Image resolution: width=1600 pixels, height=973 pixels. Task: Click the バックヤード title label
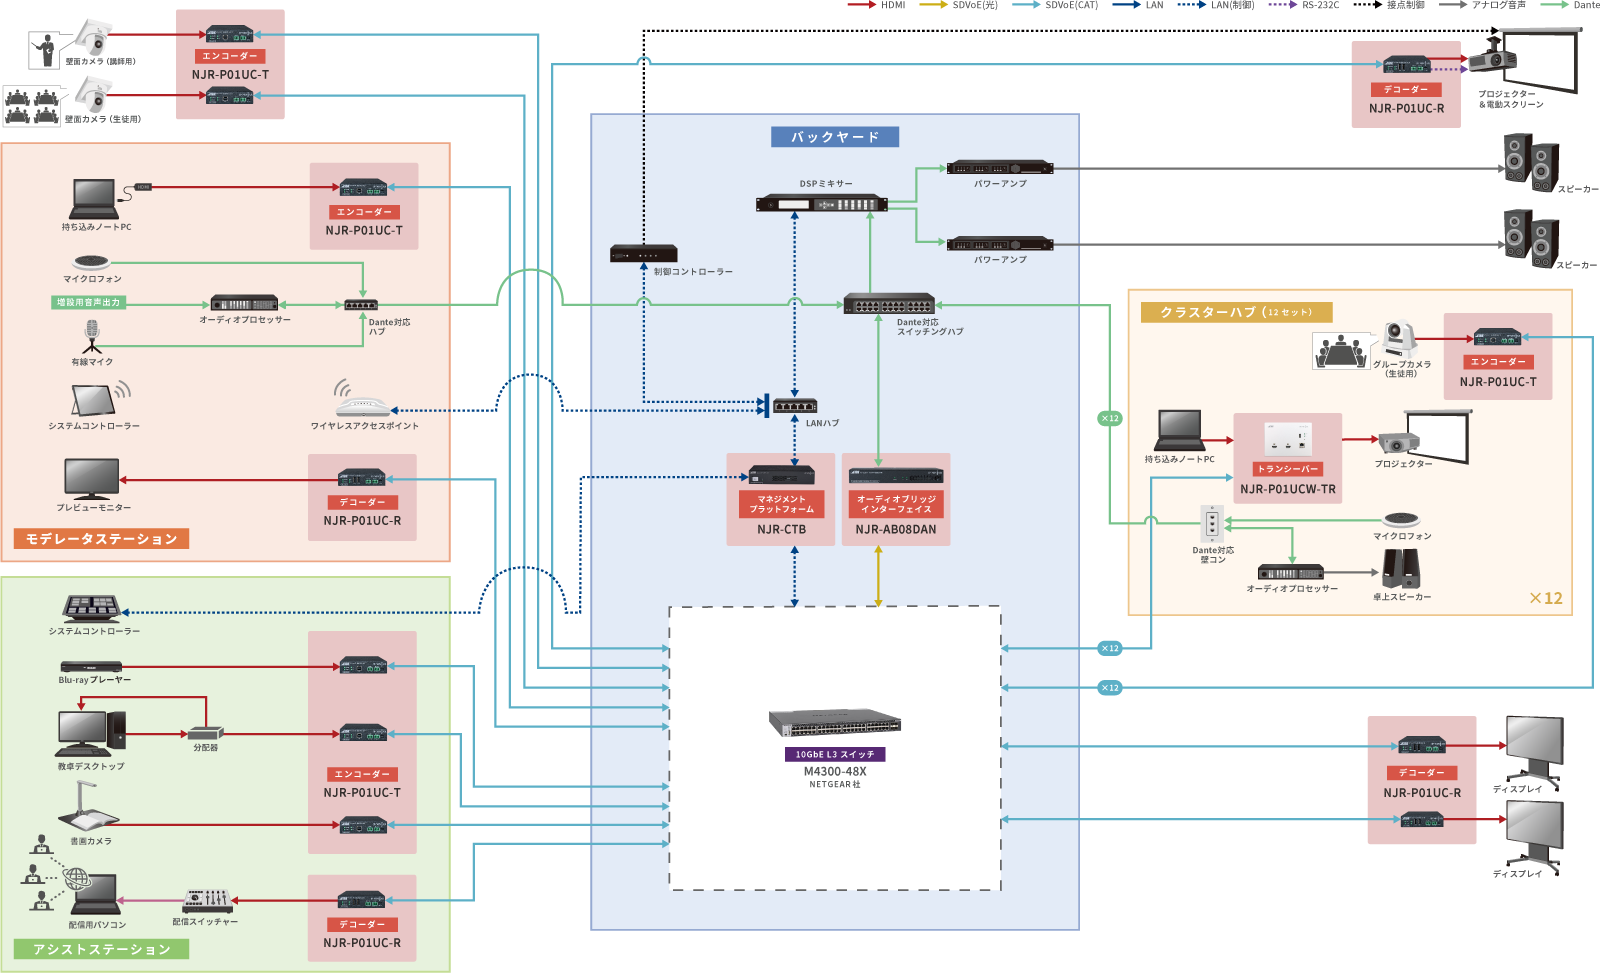click(835, 137)
